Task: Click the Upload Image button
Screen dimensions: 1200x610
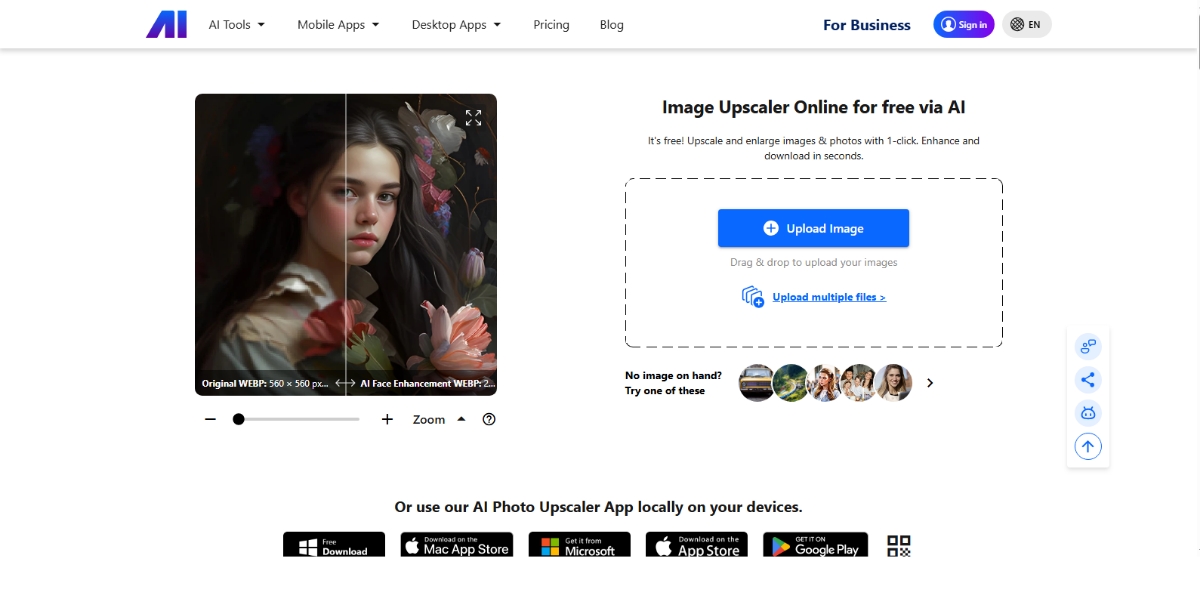Action: [813, 228]
